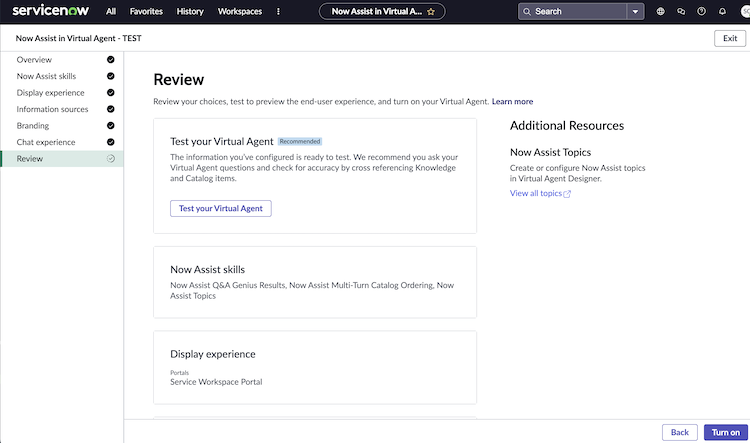
Task: Click the Additional Resources heading
Action: pos(567,126)
